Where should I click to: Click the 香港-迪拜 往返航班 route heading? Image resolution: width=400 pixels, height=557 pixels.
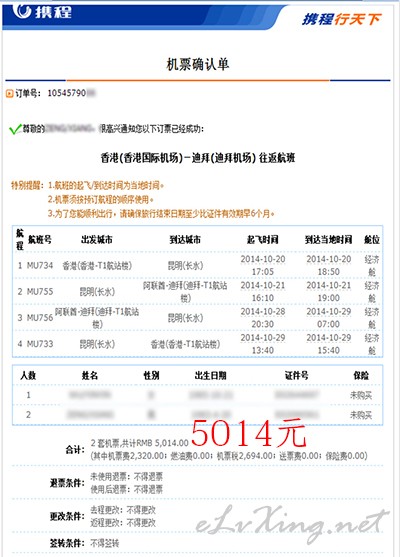tap(198, 158)
